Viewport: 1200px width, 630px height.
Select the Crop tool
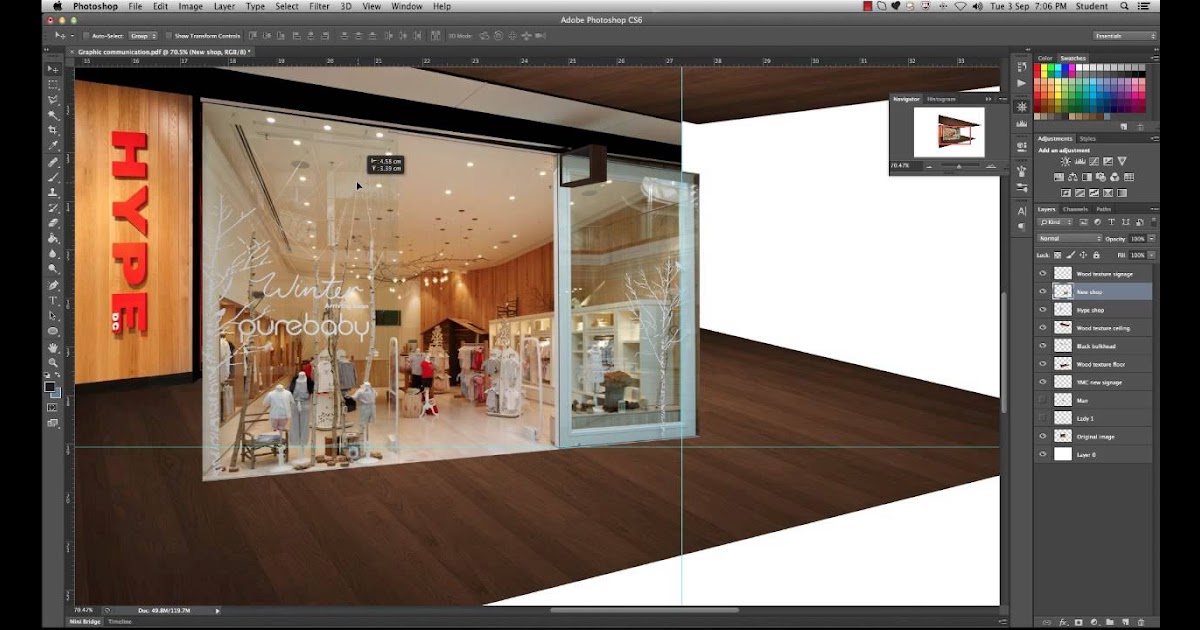[54, 131]
